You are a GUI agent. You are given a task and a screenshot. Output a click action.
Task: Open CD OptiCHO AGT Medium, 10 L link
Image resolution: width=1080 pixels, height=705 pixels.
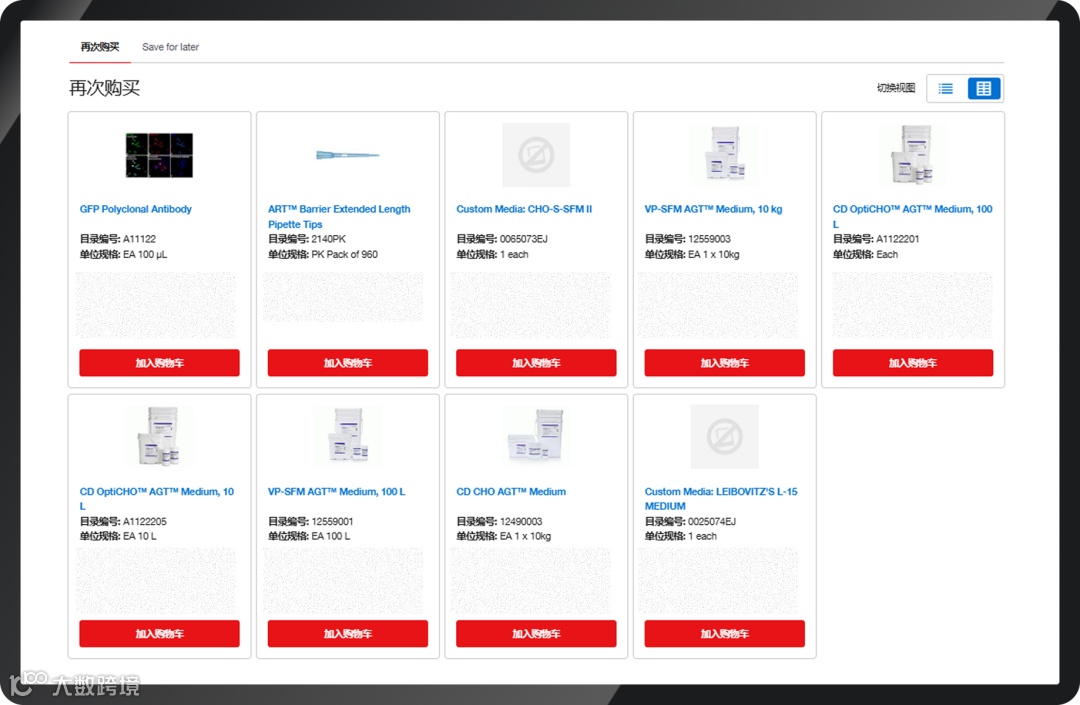(x=156, y=498)
